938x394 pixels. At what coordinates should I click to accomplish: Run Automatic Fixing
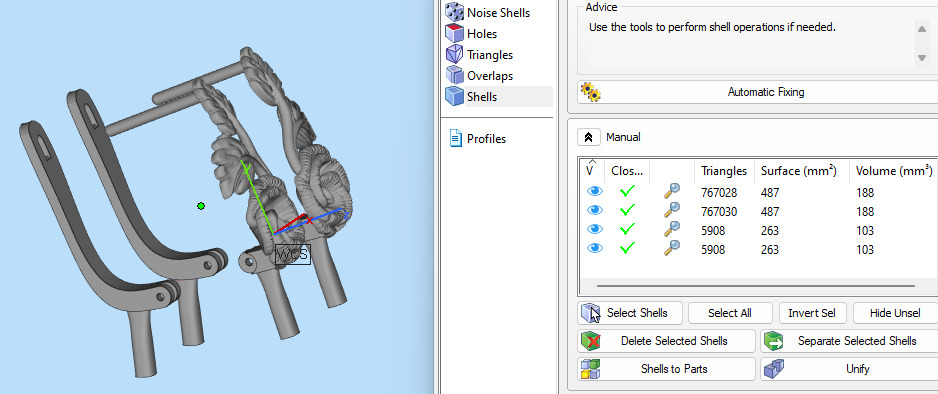point(757,92)
